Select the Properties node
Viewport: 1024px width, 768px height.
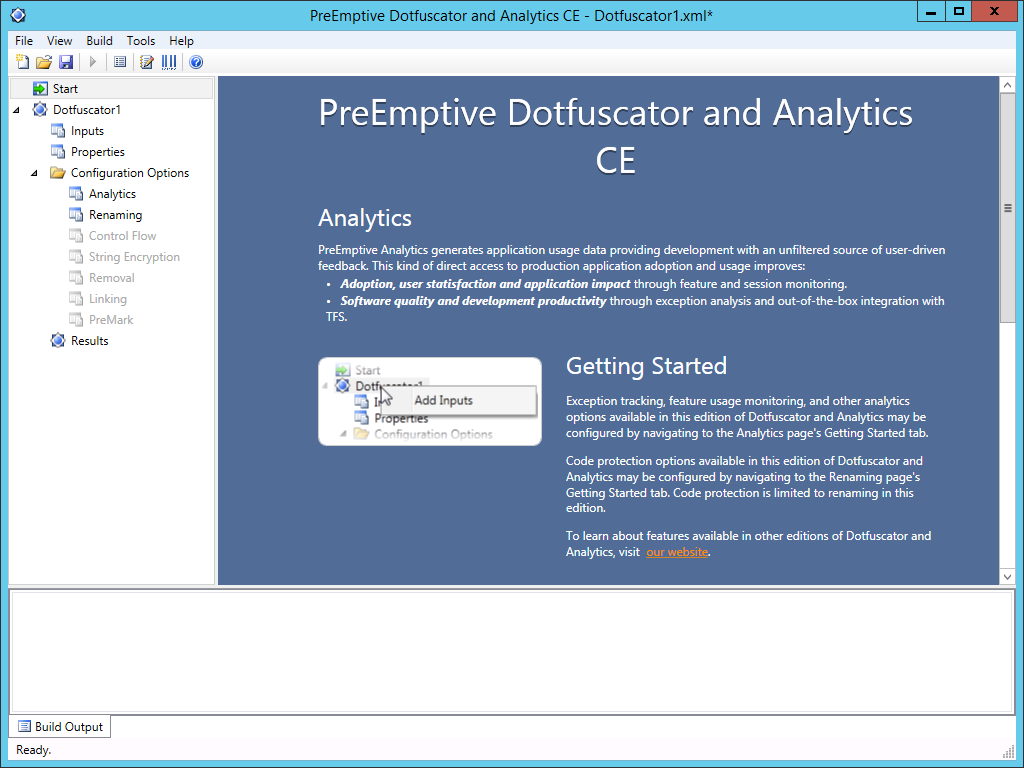tap(97, 151)
